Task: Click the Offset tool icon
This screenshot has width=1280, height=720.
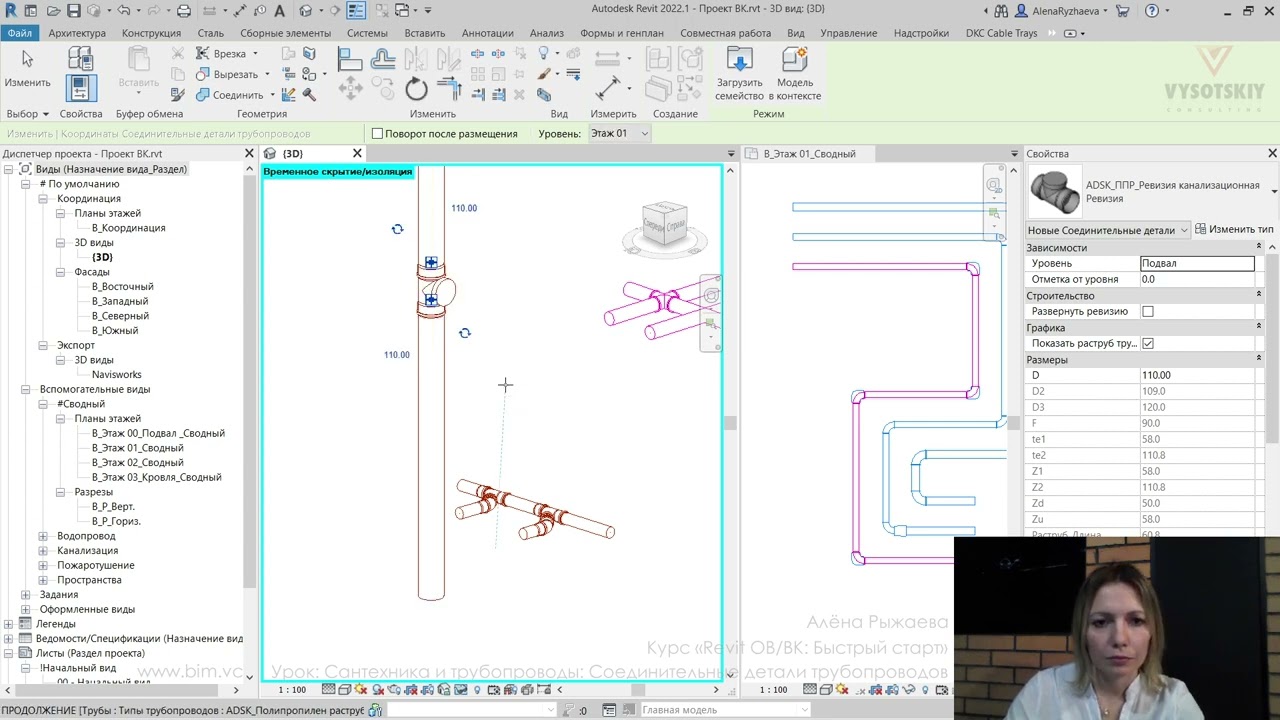Action: (383, 60)
